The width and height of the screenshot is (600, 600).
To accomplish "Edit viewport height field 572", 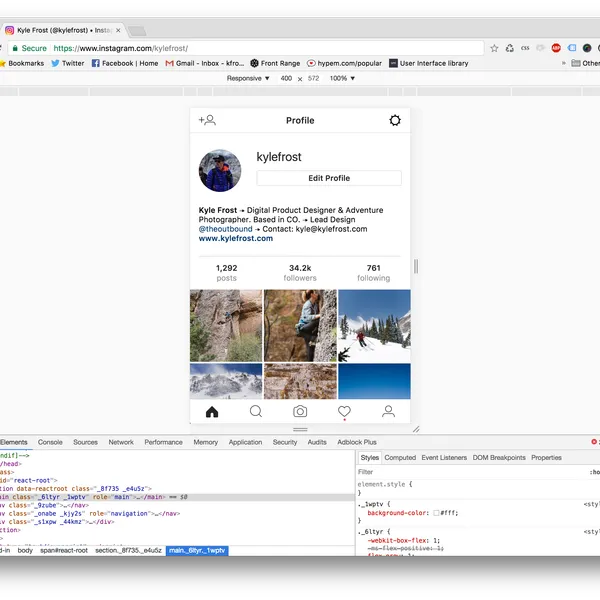I will tap(313, 78).
